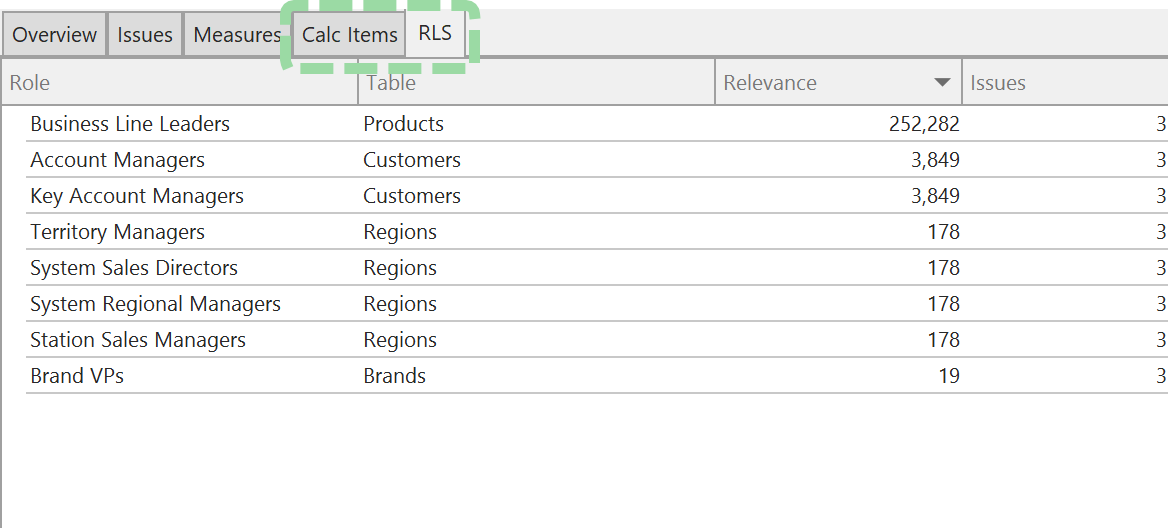Click Regions in the System Regional Managers row

(400, 304)
